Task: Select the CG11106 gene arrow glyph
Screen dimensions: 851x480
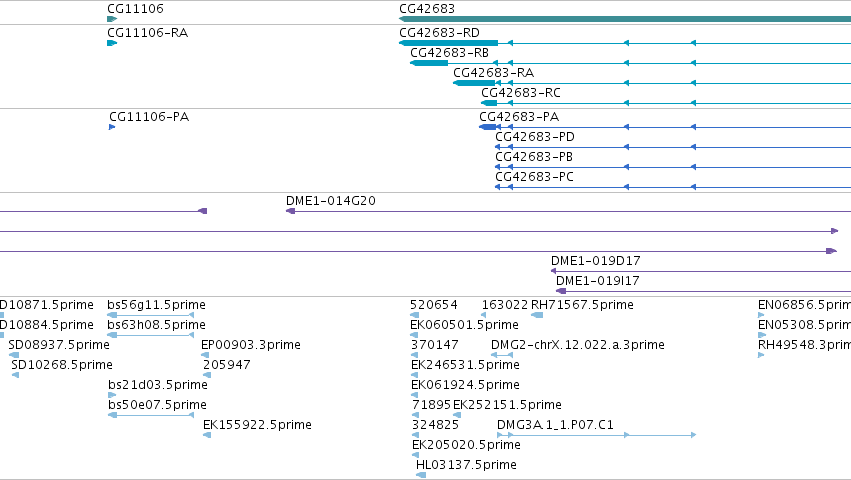Action: [112, 19]
